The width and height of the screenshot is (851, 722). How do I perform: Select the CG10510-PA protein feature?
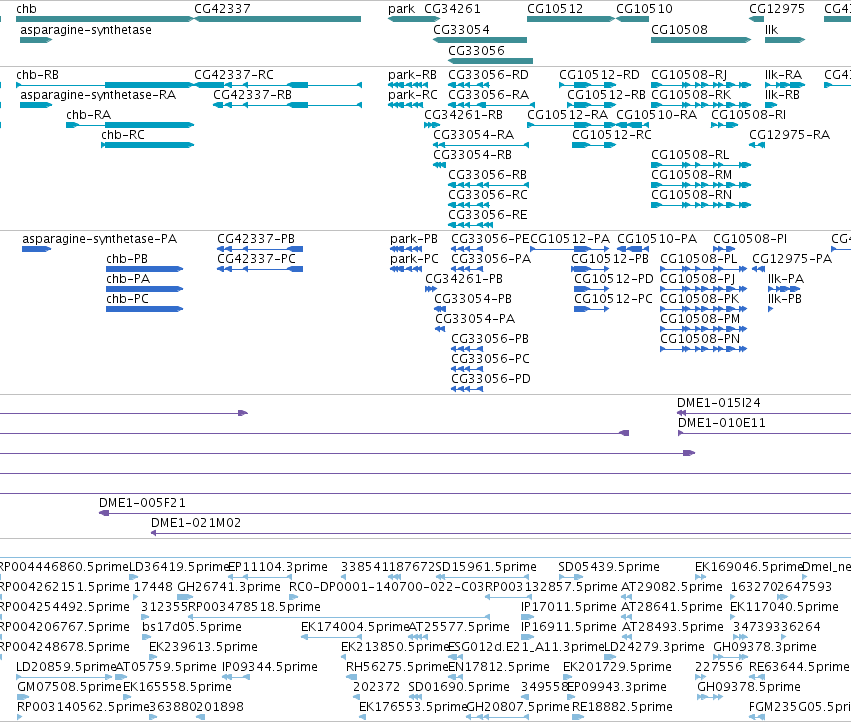click(x=633, y=249)
